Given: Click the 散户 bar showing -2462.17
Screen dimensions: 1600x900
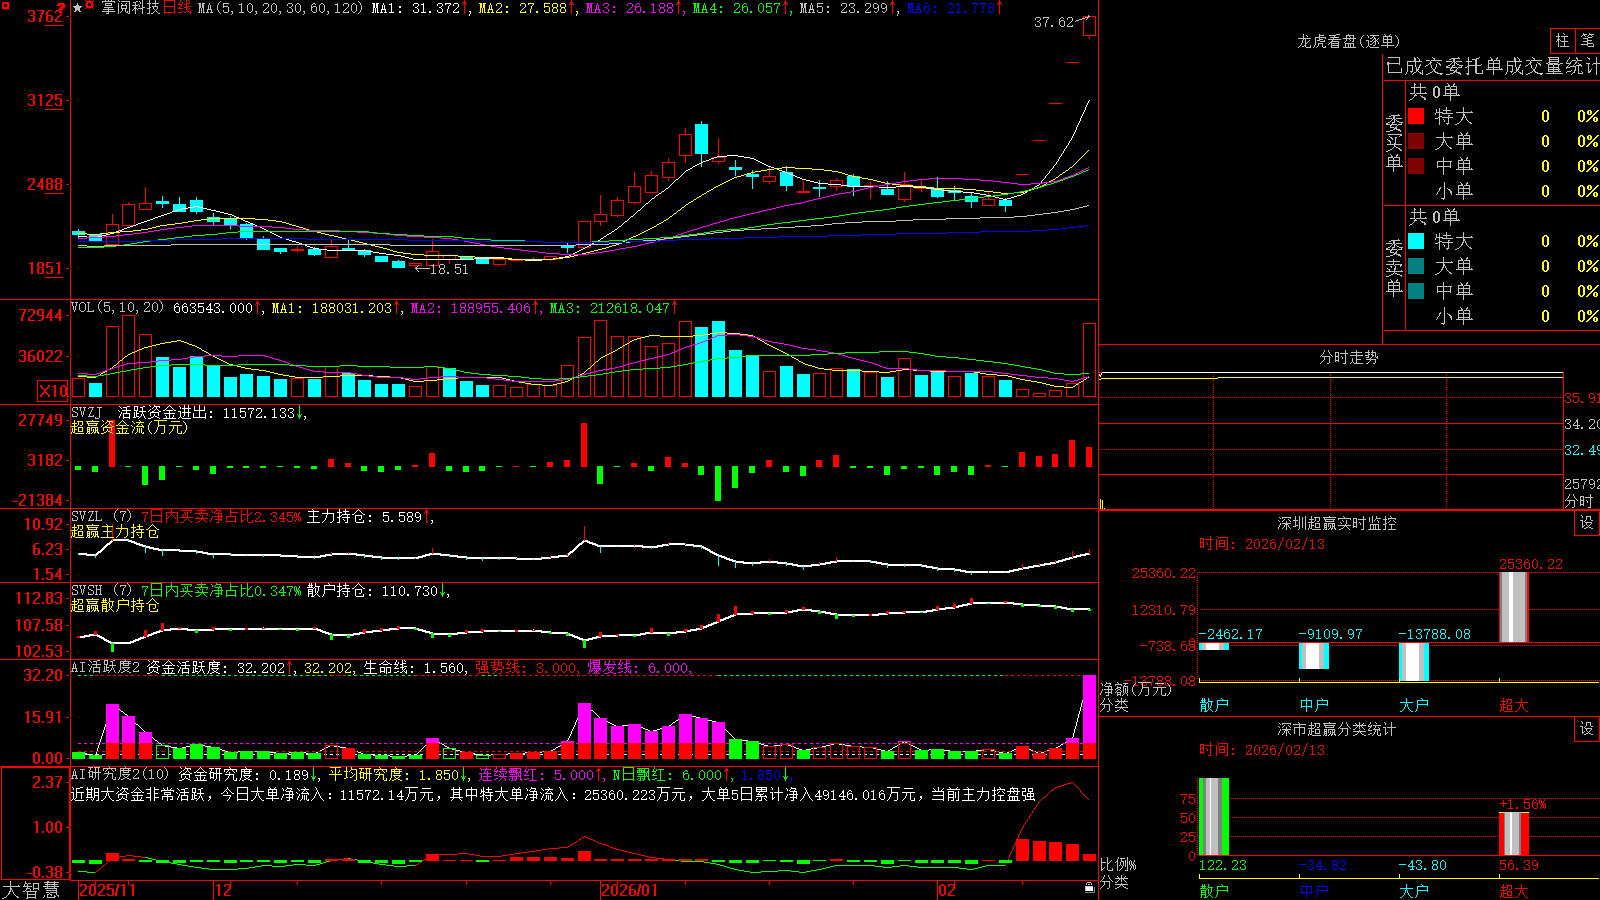Looking at the screenshot, I should (x=1214, y=646).
